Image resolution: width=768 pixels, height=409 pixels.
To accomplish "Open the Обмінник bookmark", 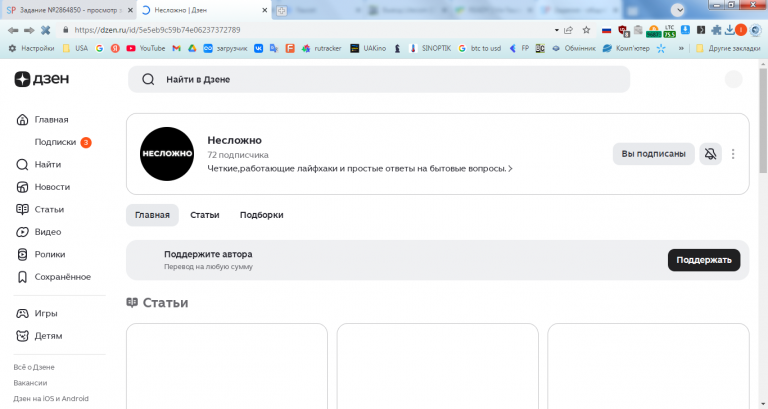I will coord(574,48).
